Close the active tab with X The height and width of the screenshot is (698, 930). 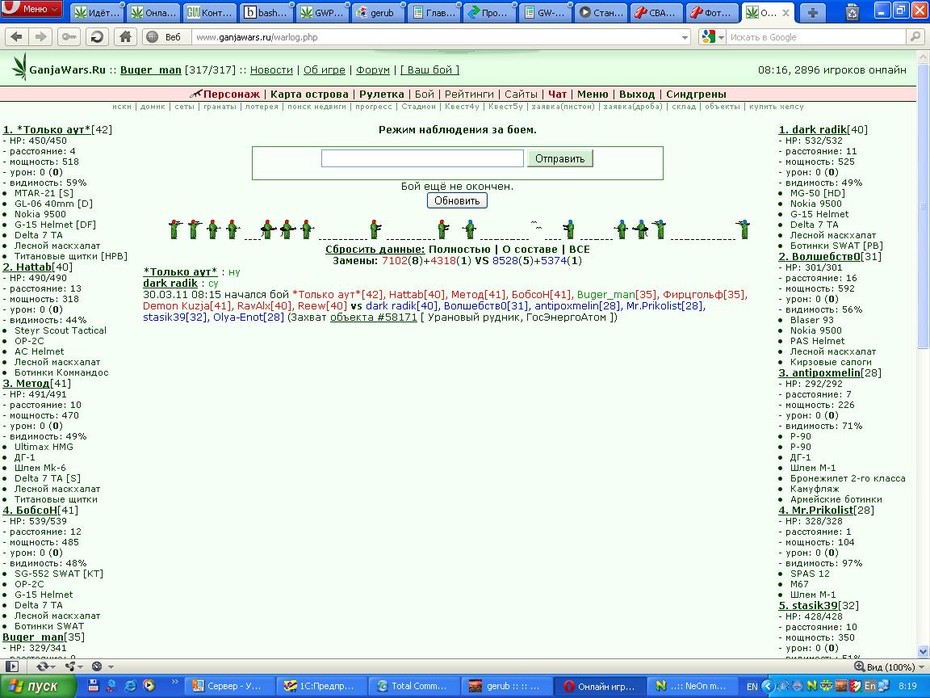pyautogui.click(x=786, y=12)
